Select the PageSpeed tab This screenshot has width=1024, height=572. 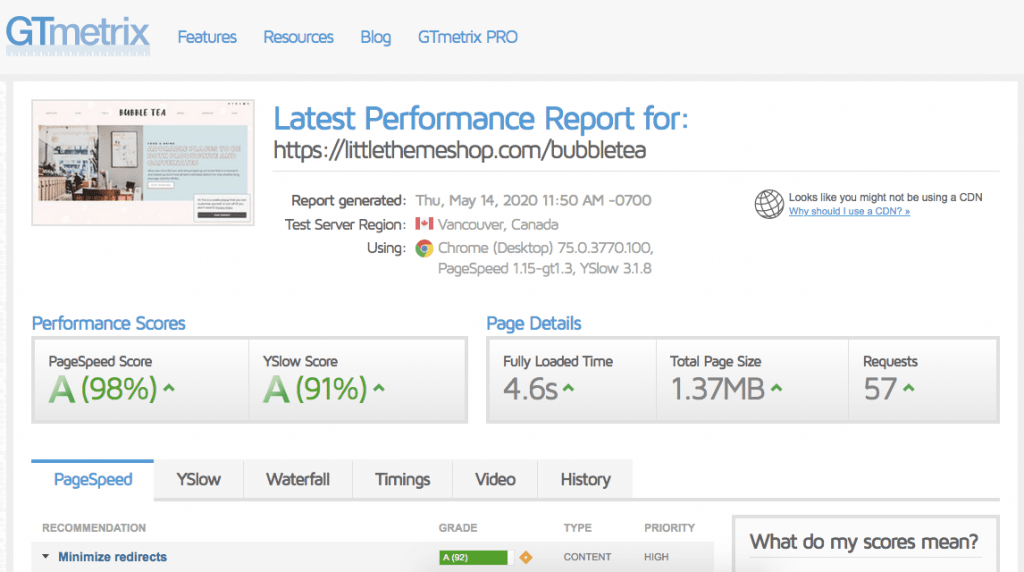click(93, 480)
